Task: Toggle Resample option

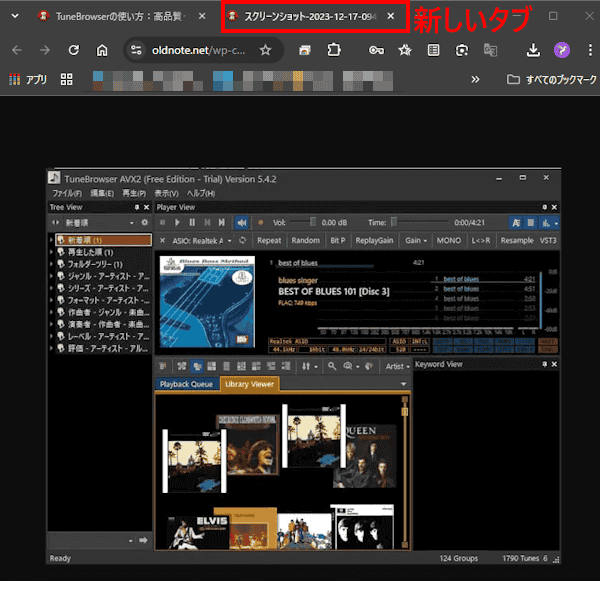Action: pyautogui.click(x=517, y=241)
